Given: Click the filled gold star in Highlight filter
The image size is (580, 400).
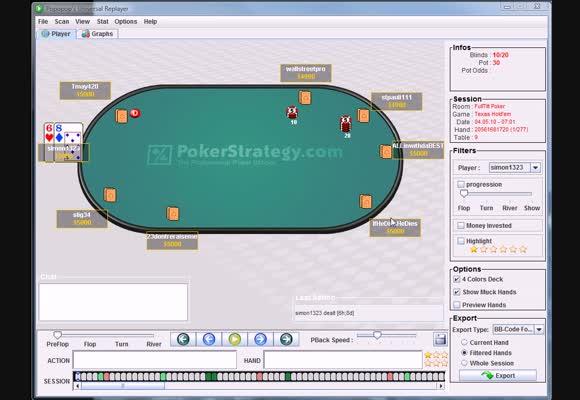Looking at the screenshot, I should coord(474,249).
